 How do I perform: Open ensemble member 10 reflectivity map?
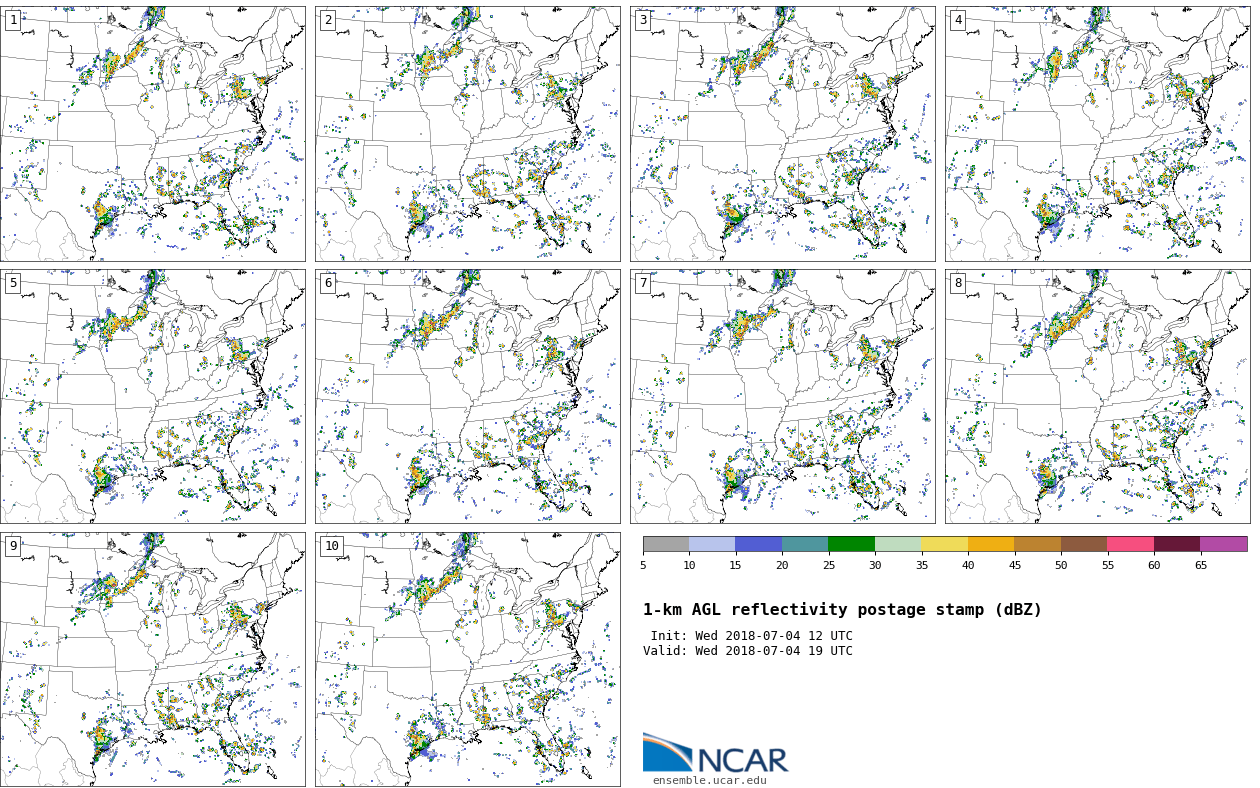(x=467, y=659)
